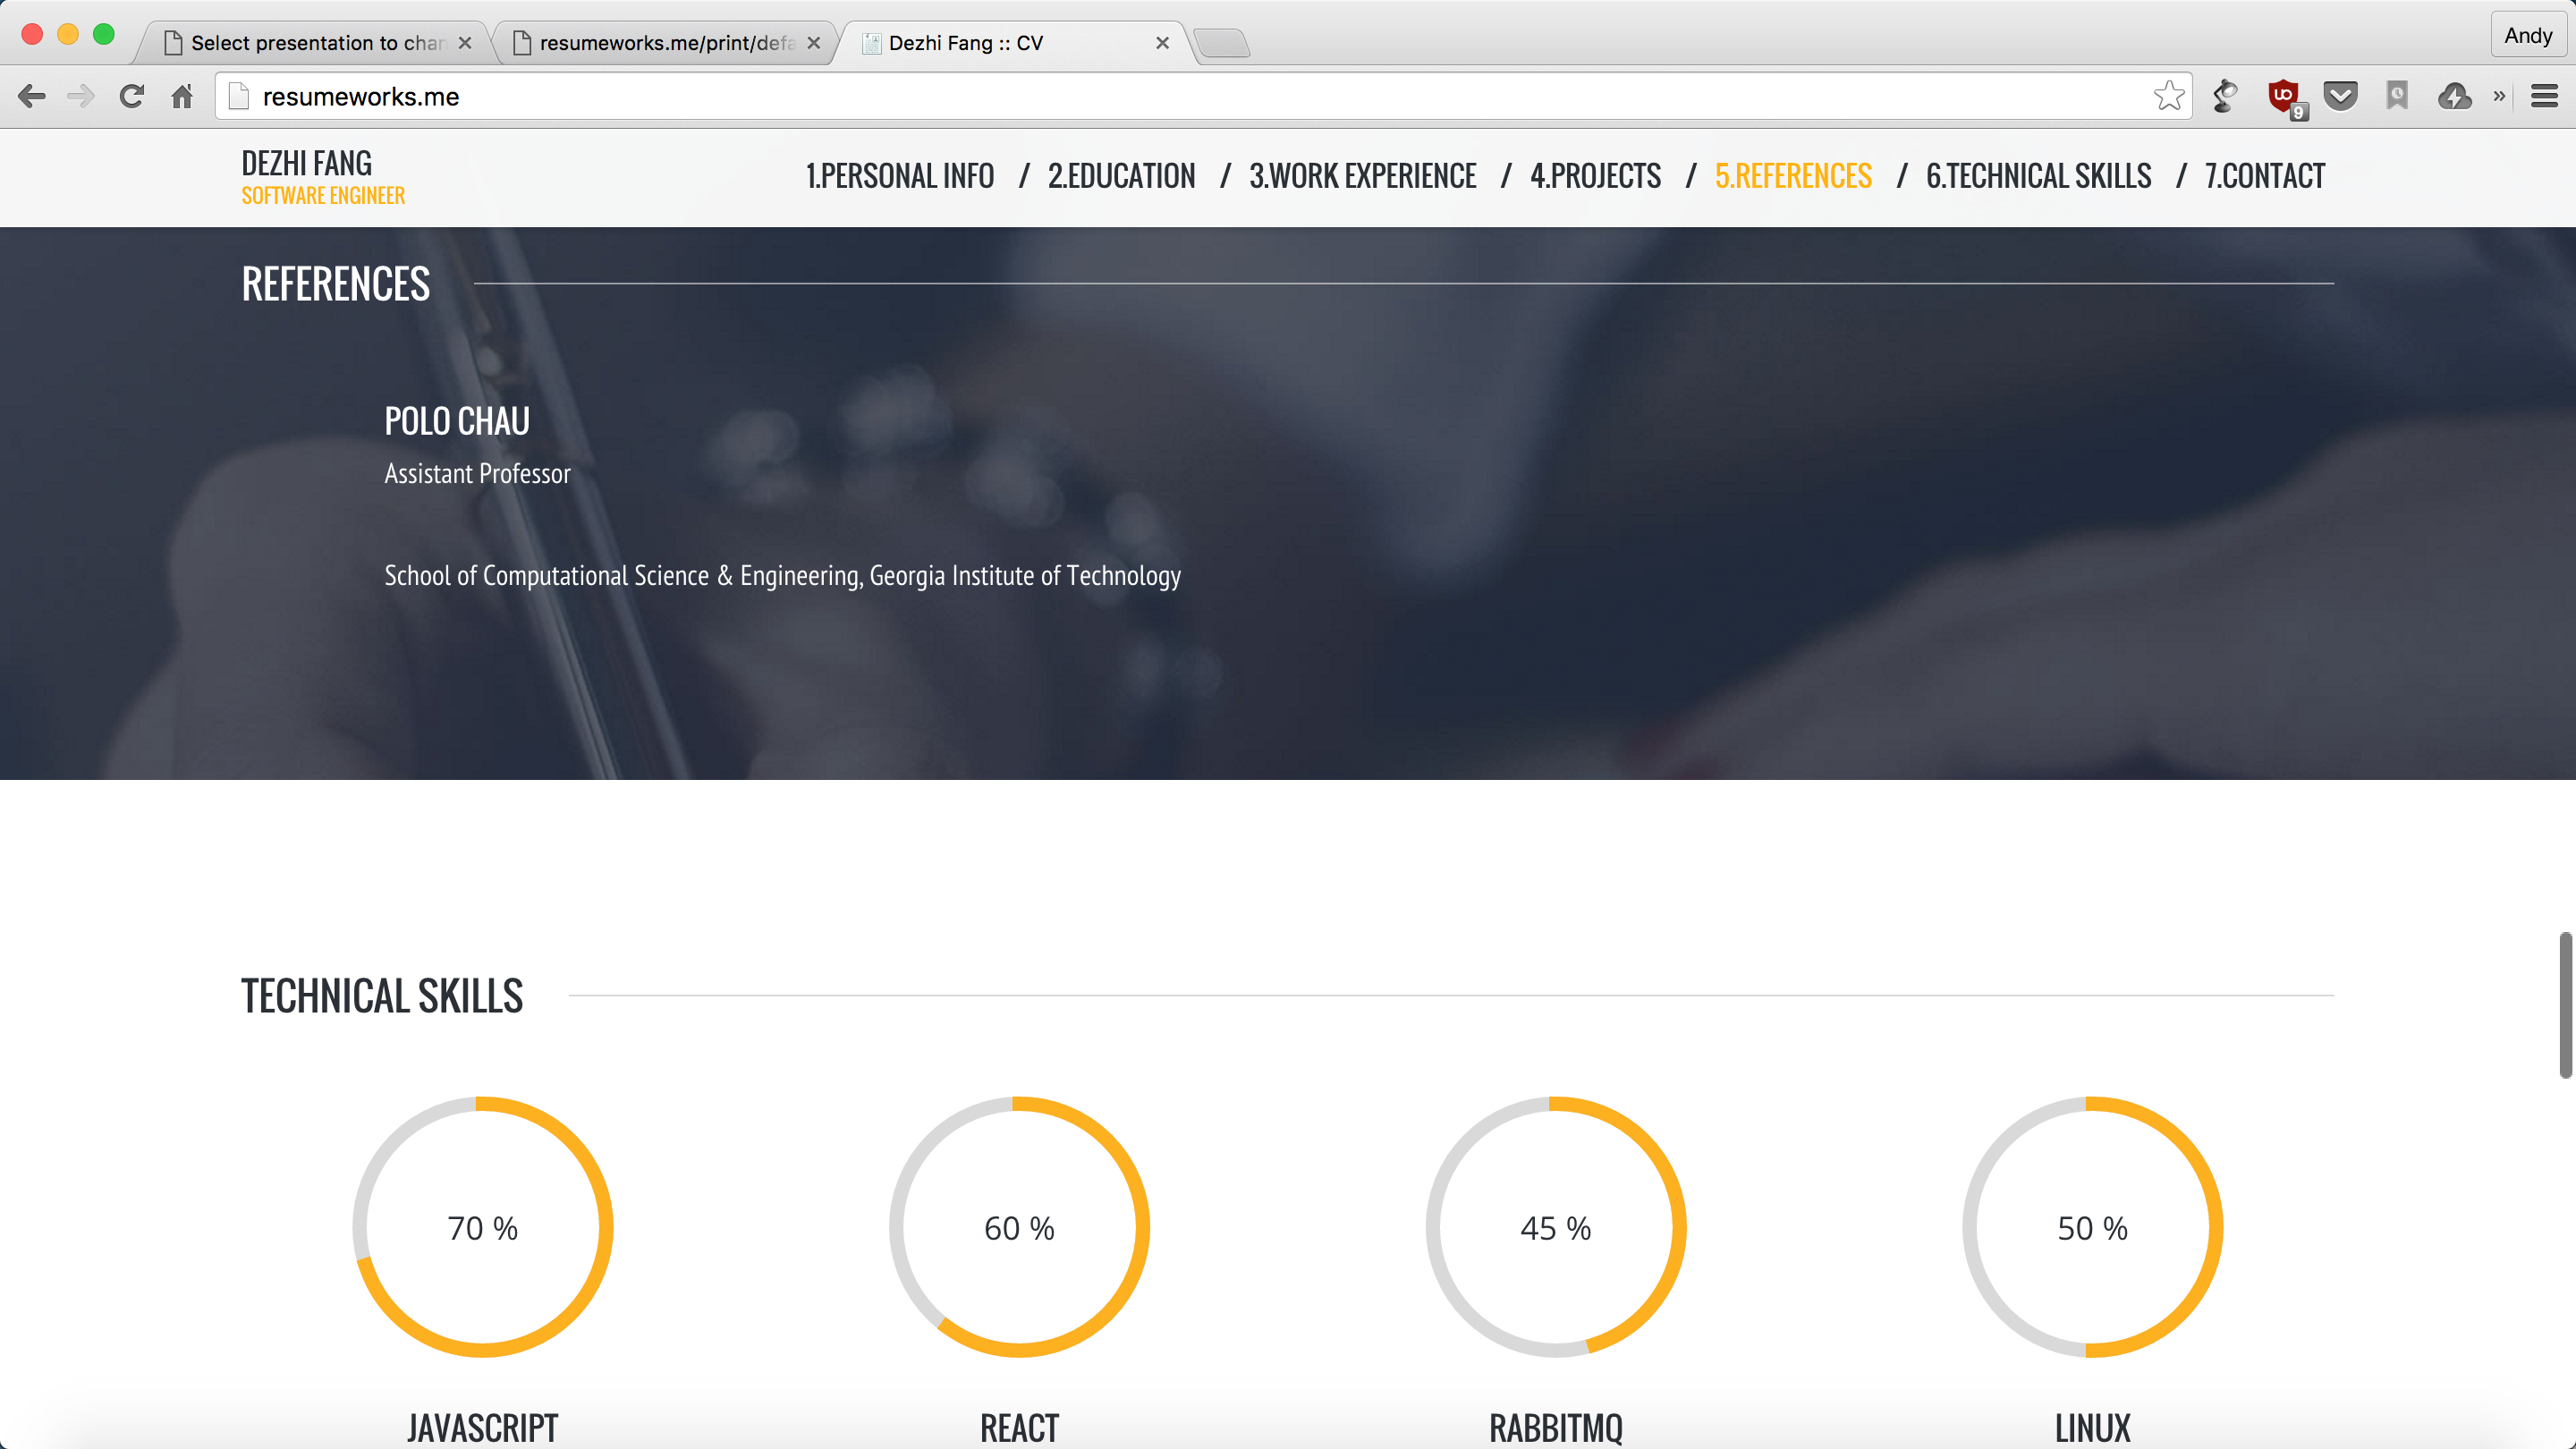Viewport: 2576px width, 1449px height.
Task: Reload the current page
Action: 131,97
